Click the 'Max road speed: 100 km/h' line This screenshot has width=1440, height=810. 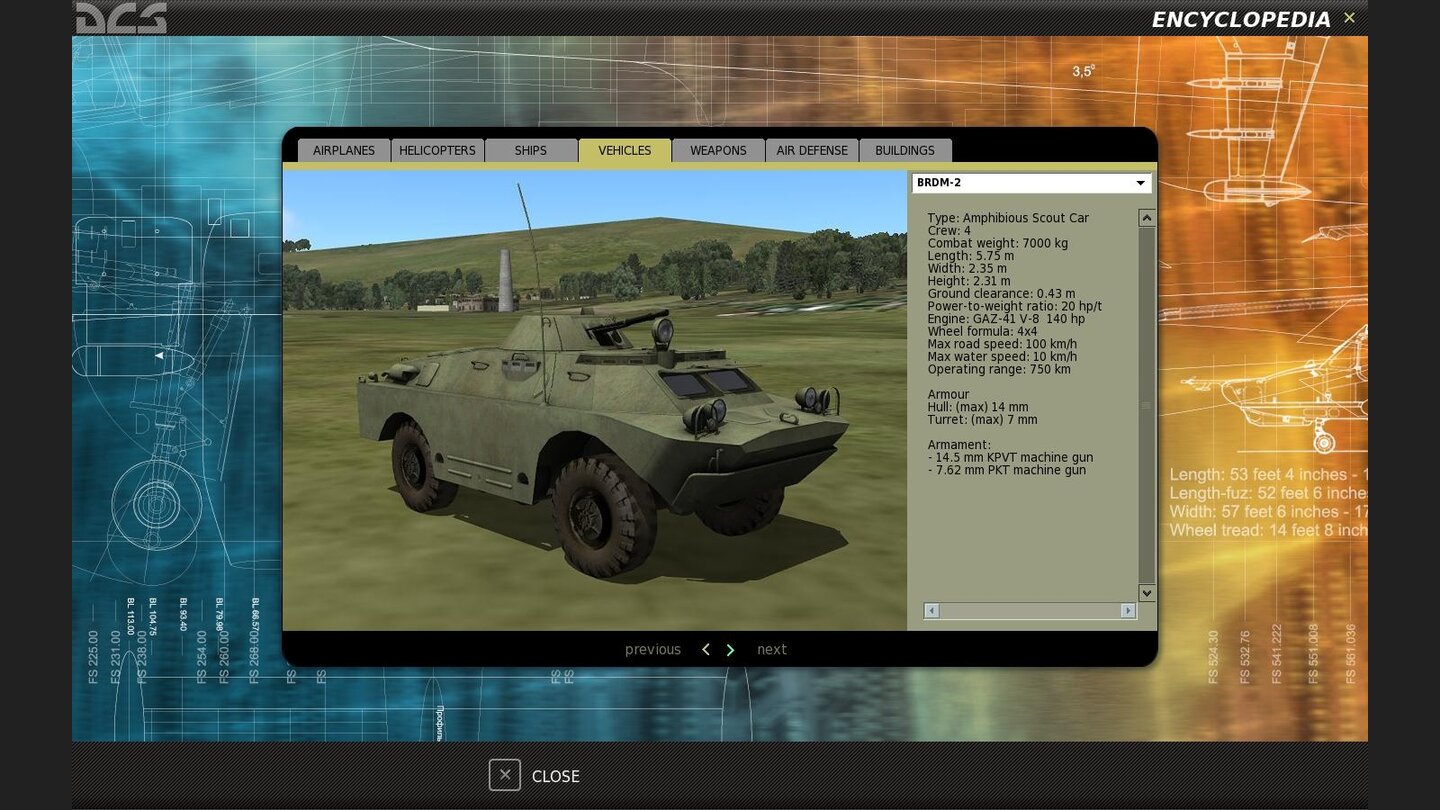pyautogui.click(x=1002, y=344)
